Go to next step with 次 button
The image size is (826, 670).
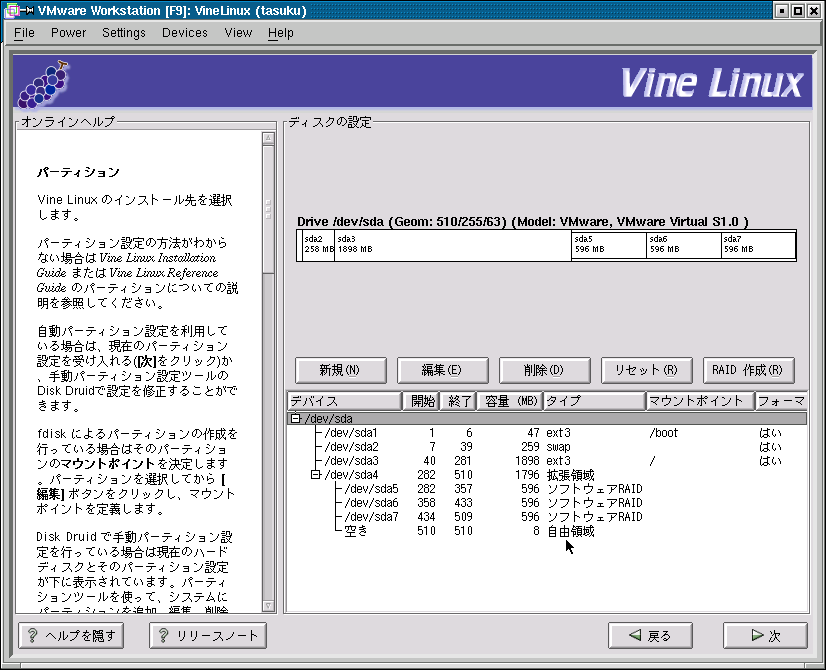coord(765,636)
